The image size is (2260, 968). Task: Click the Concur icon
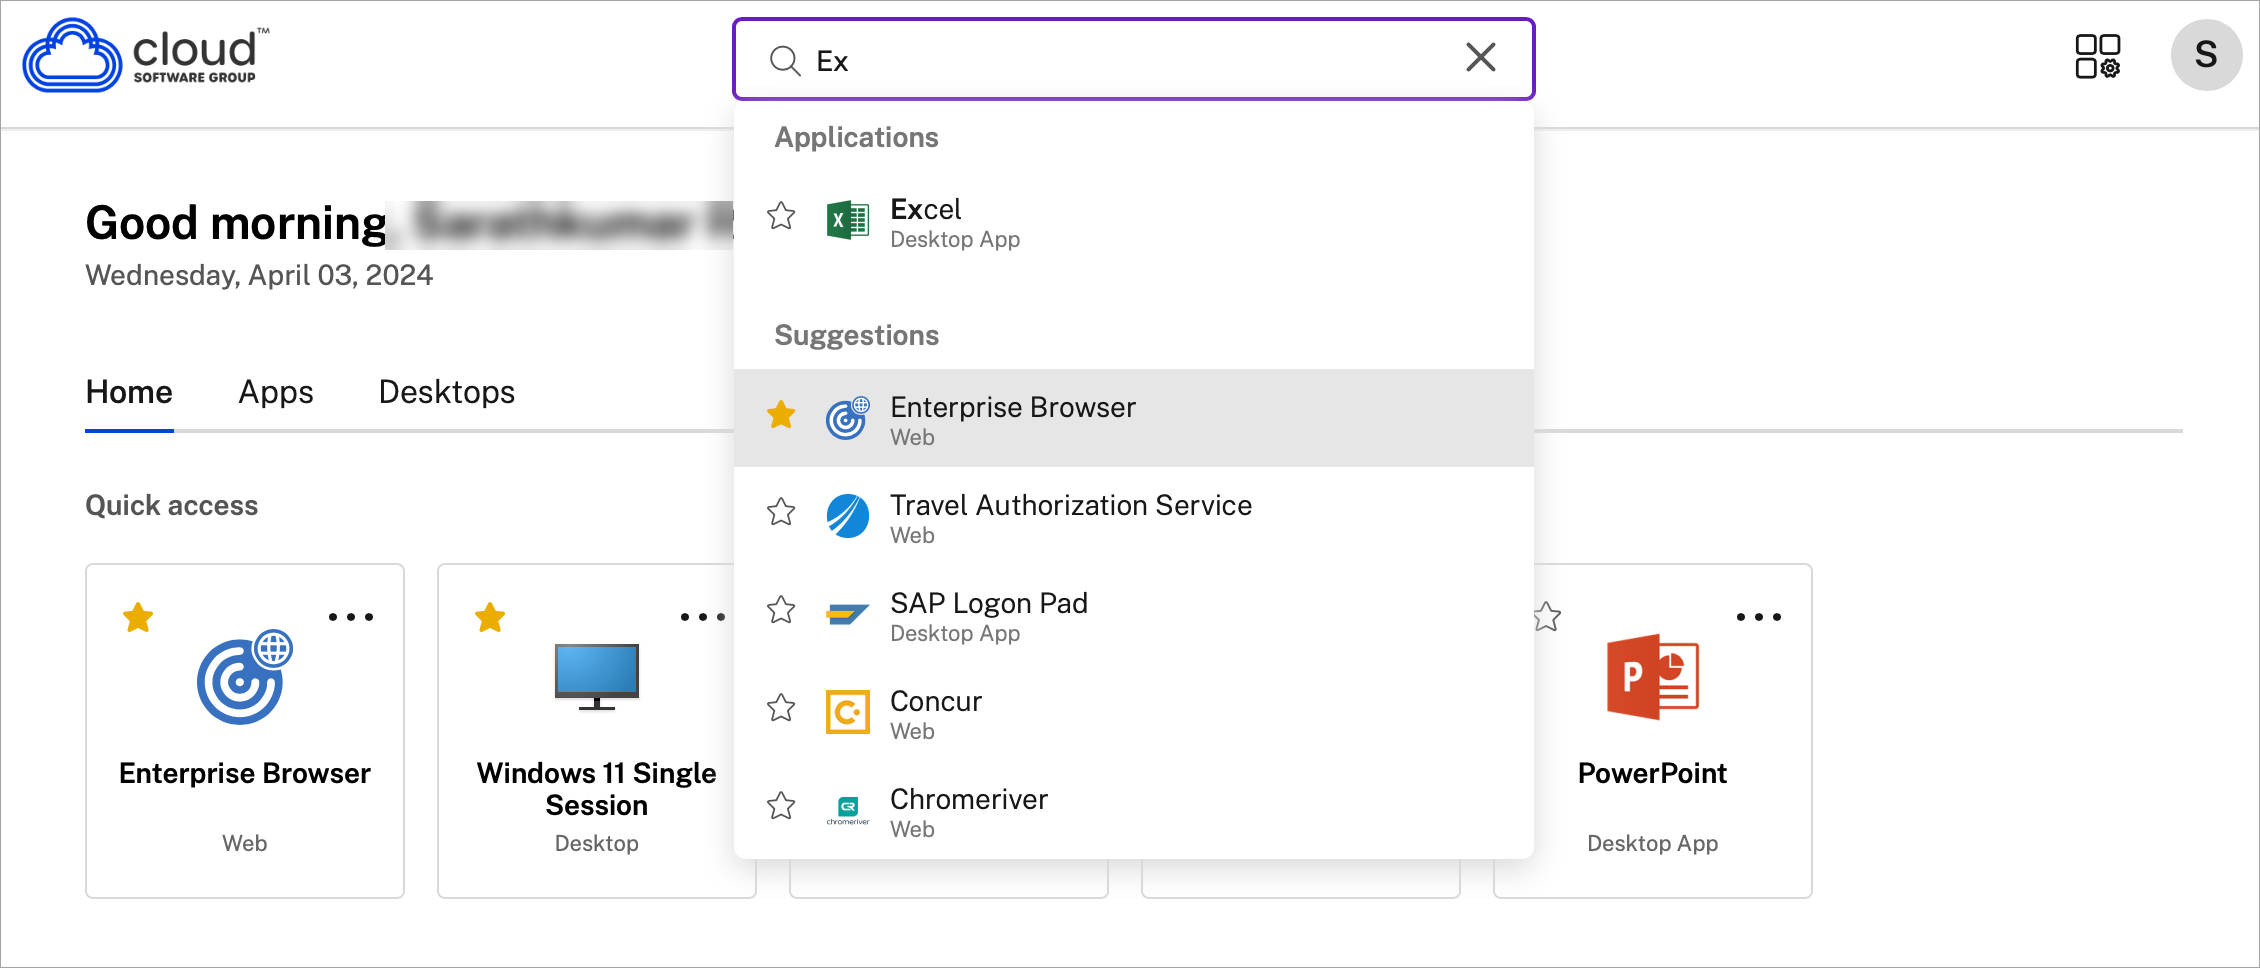coord(848,712)
